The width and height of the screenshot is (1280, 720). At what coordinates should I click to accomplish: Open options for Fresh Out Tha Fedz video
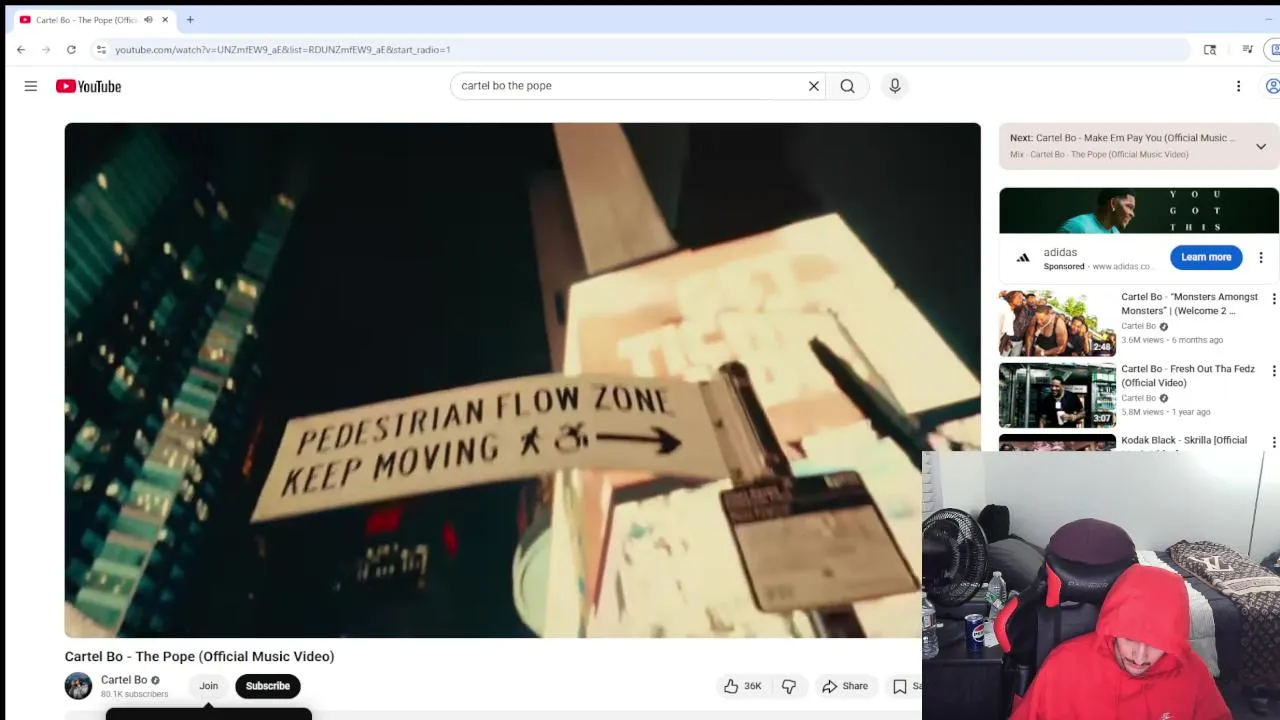tap(1273, 371)
